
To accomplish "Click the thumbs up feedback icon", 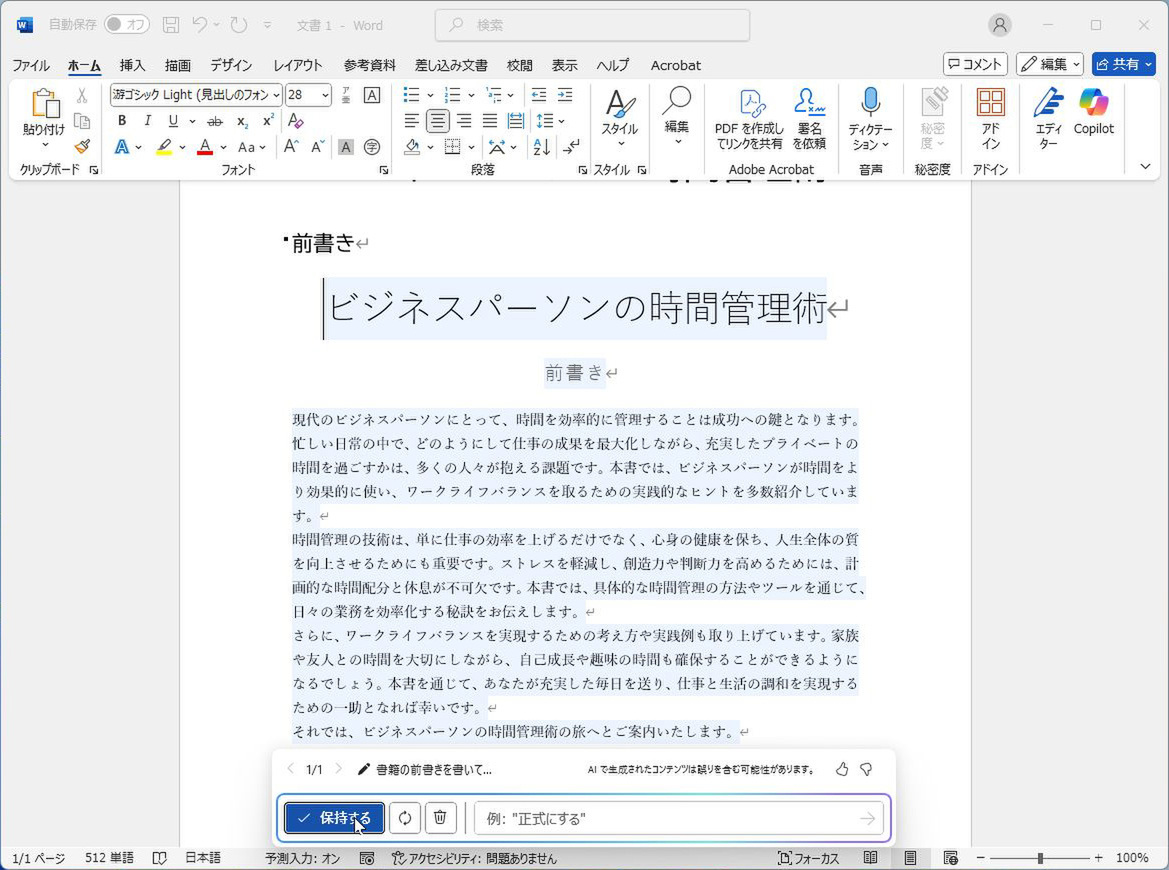I will (x=842, y=769).
